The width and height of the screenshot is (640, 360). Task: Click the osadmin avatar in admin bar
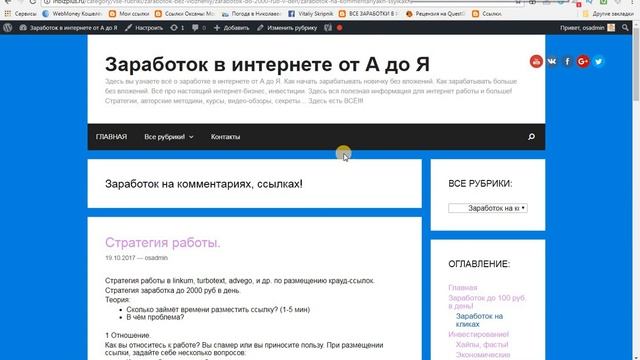tap(611, 28)
